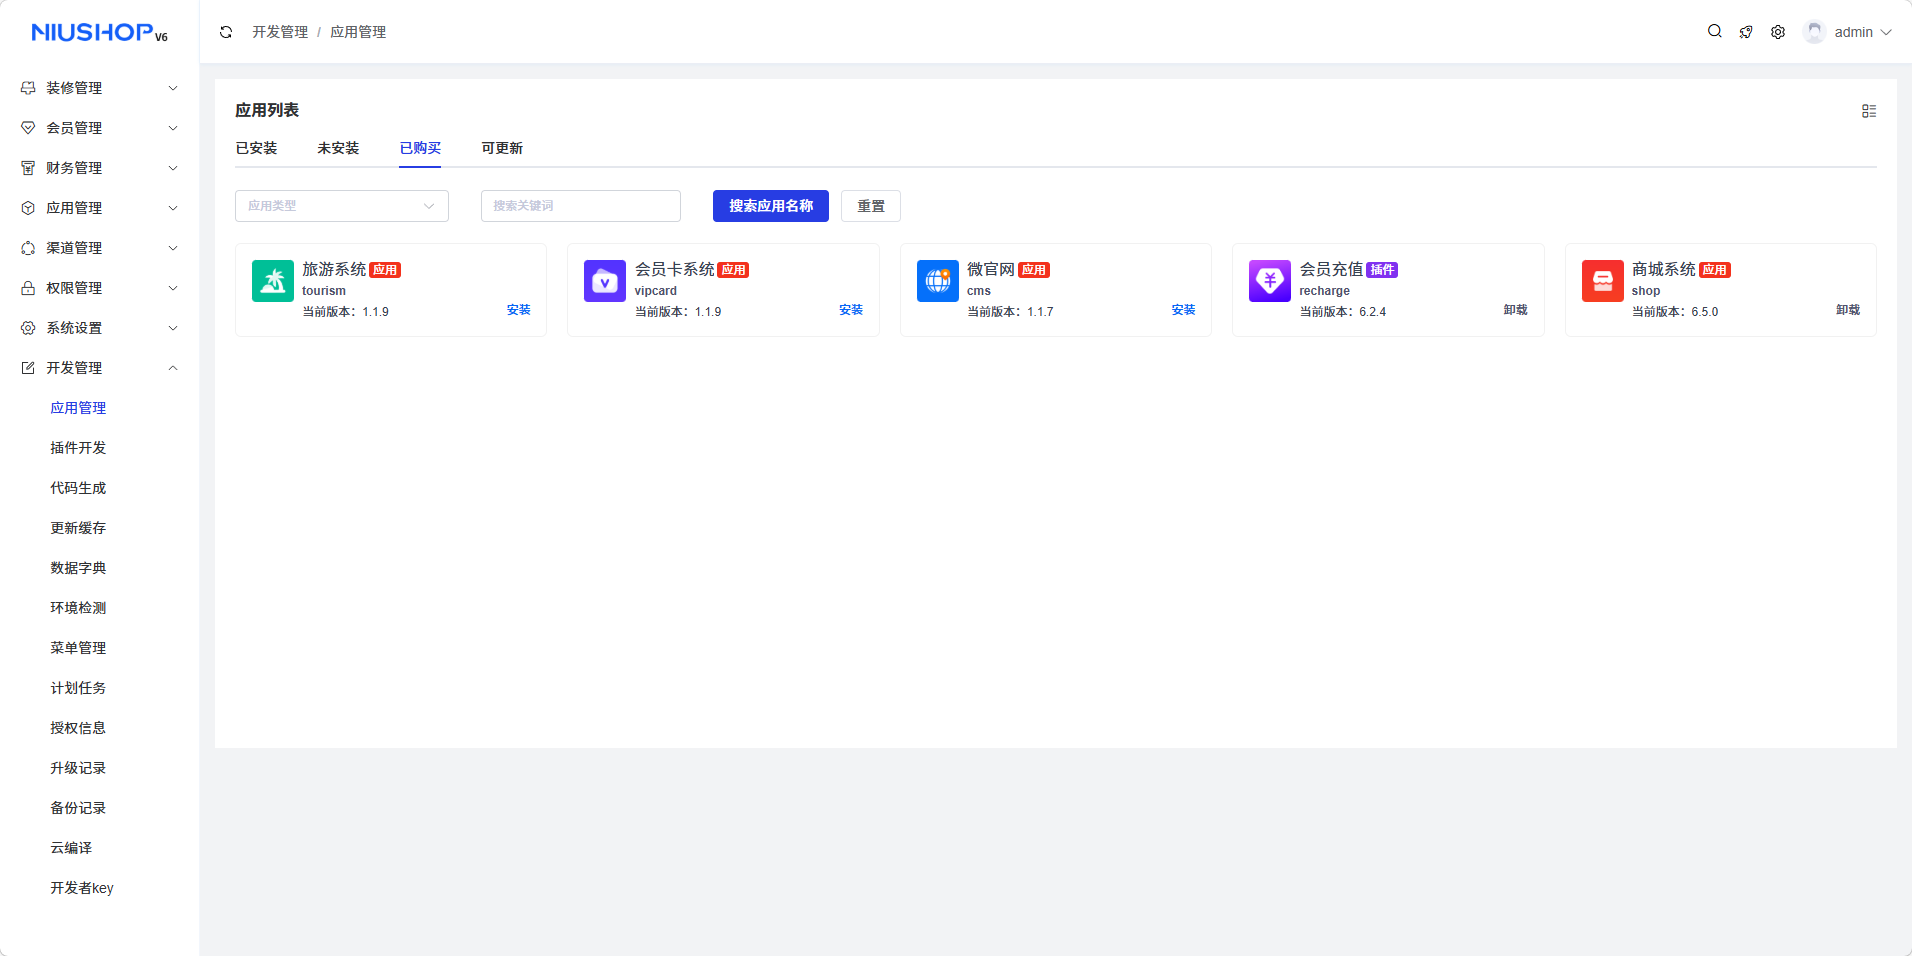Toggle list view layout icon

tap(1868, 111)
